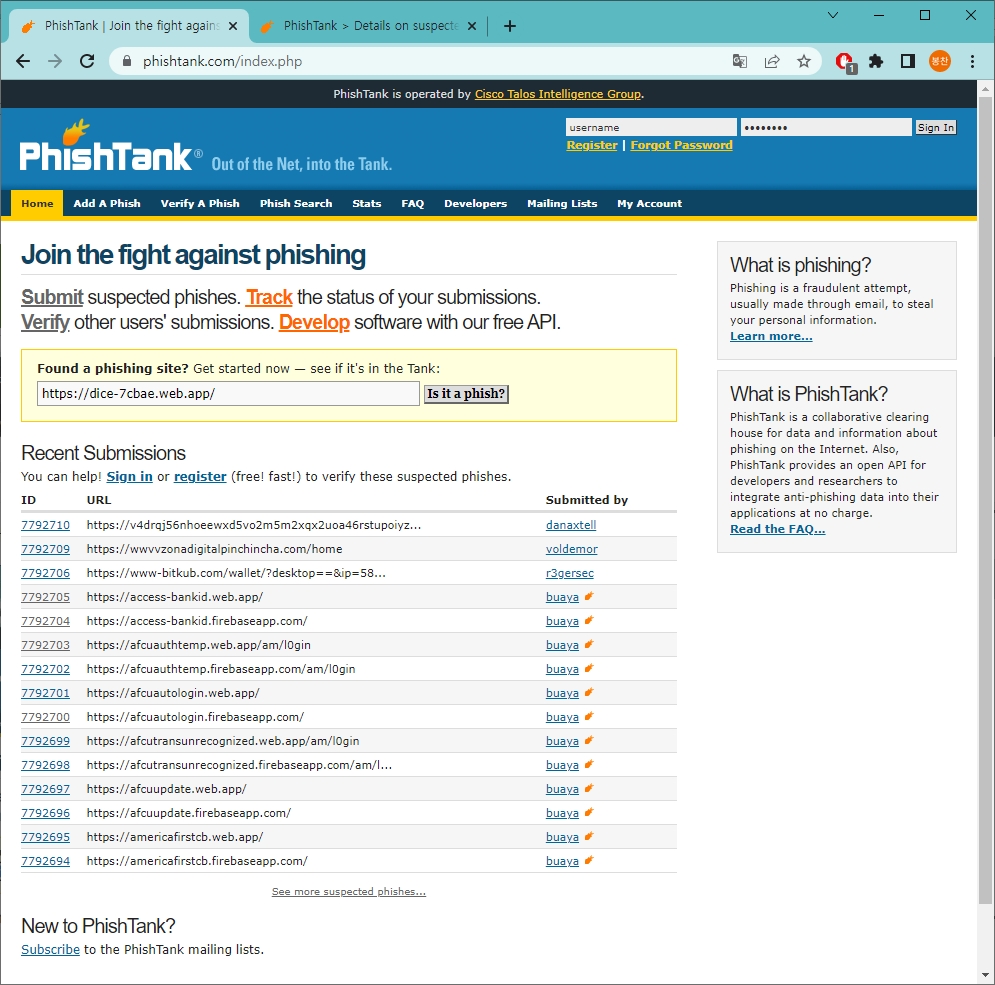Focus the phishing URL input field
The image size is (995, 985).
(x=228, y=394)
